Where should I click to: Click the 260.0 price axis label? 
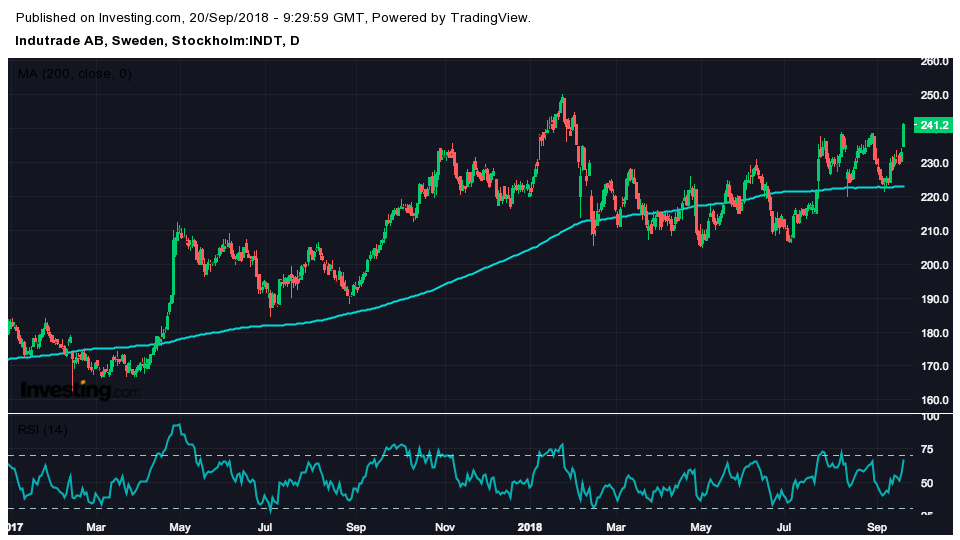coord(934,62)
